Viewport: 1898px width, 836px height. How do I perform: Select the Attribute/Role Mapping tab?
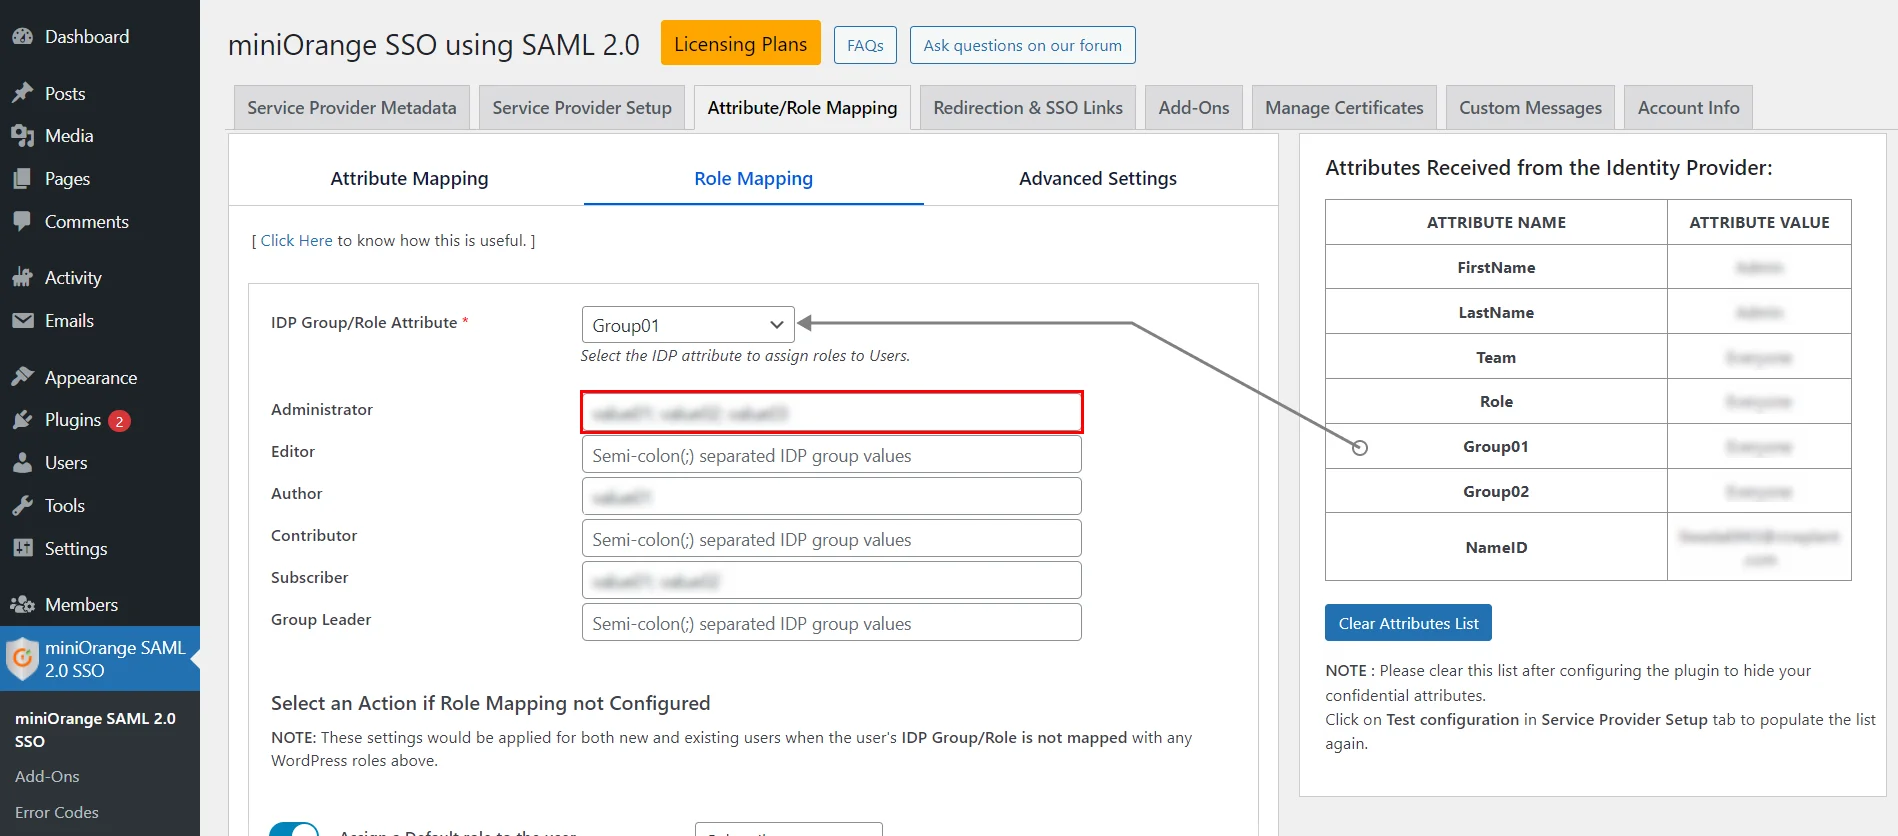tap(802, 107)
